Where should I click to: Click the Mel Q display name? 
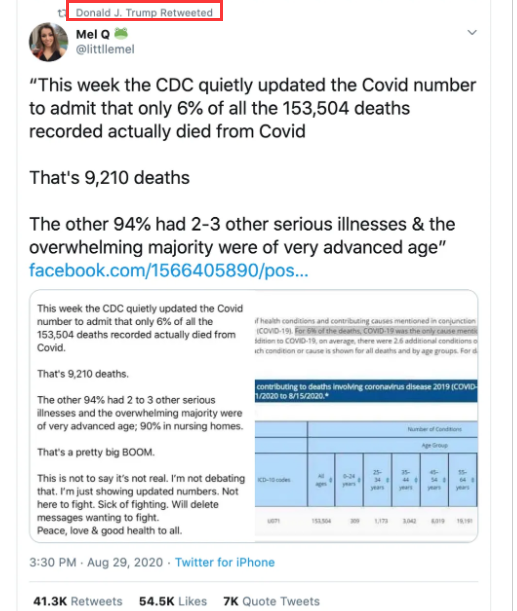[x=93, y=34]
